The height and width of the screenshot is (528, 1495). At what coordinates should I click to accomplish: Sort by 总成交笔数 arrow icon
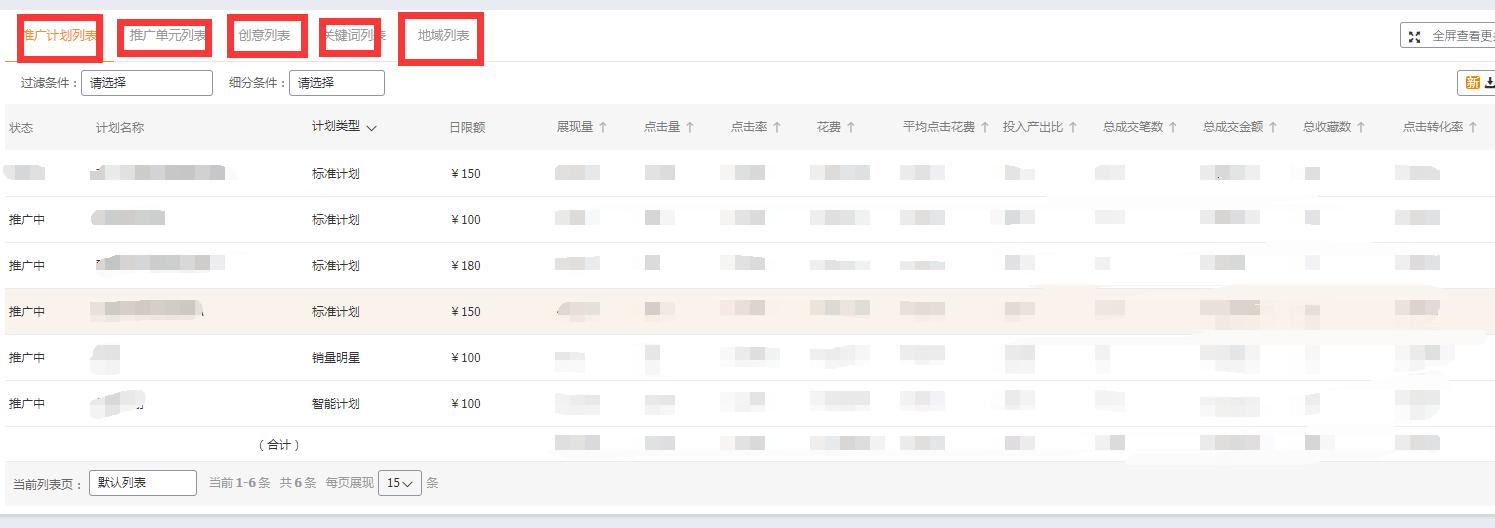pyautogui.click(x=1173, y=127)
